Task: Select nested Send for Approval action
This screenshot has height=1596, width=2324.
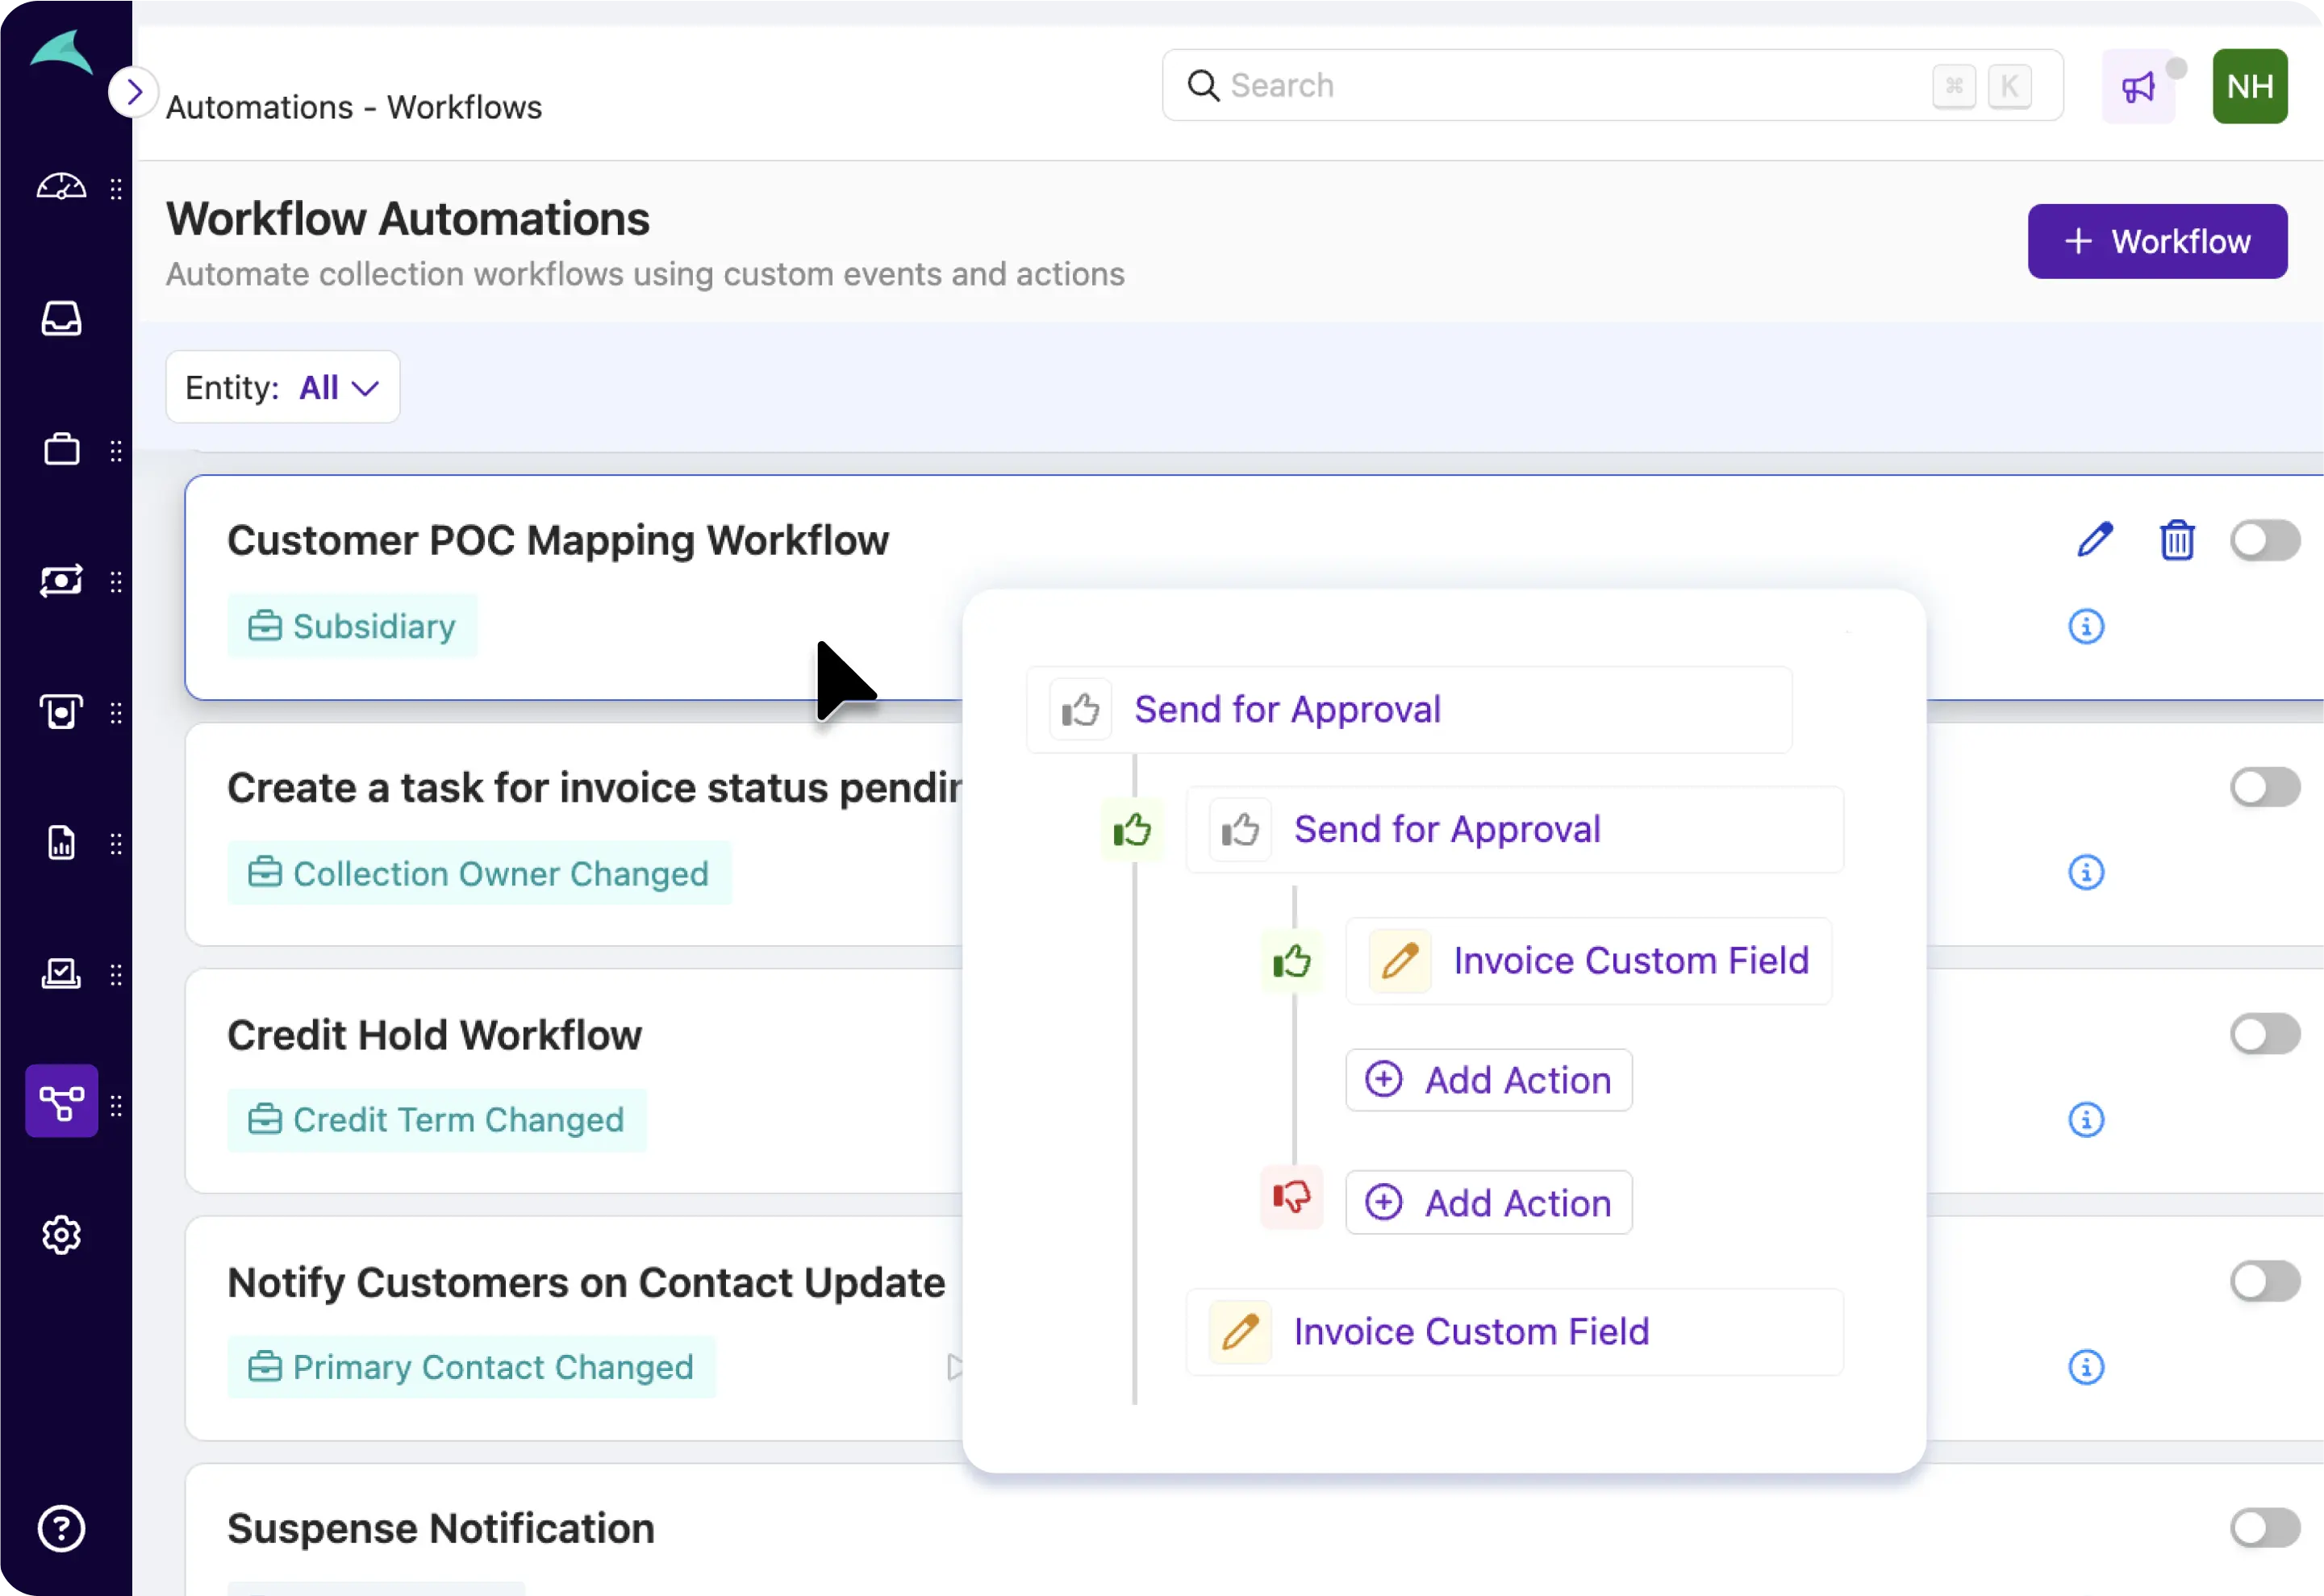Action: pos(1514,829)
